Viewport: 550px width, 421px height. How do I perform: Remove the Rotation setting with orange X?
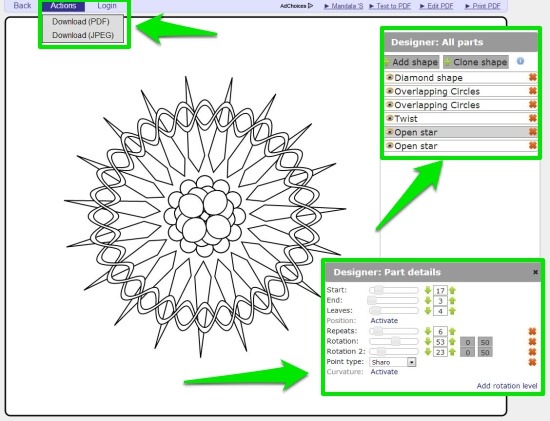coord(532,341)
